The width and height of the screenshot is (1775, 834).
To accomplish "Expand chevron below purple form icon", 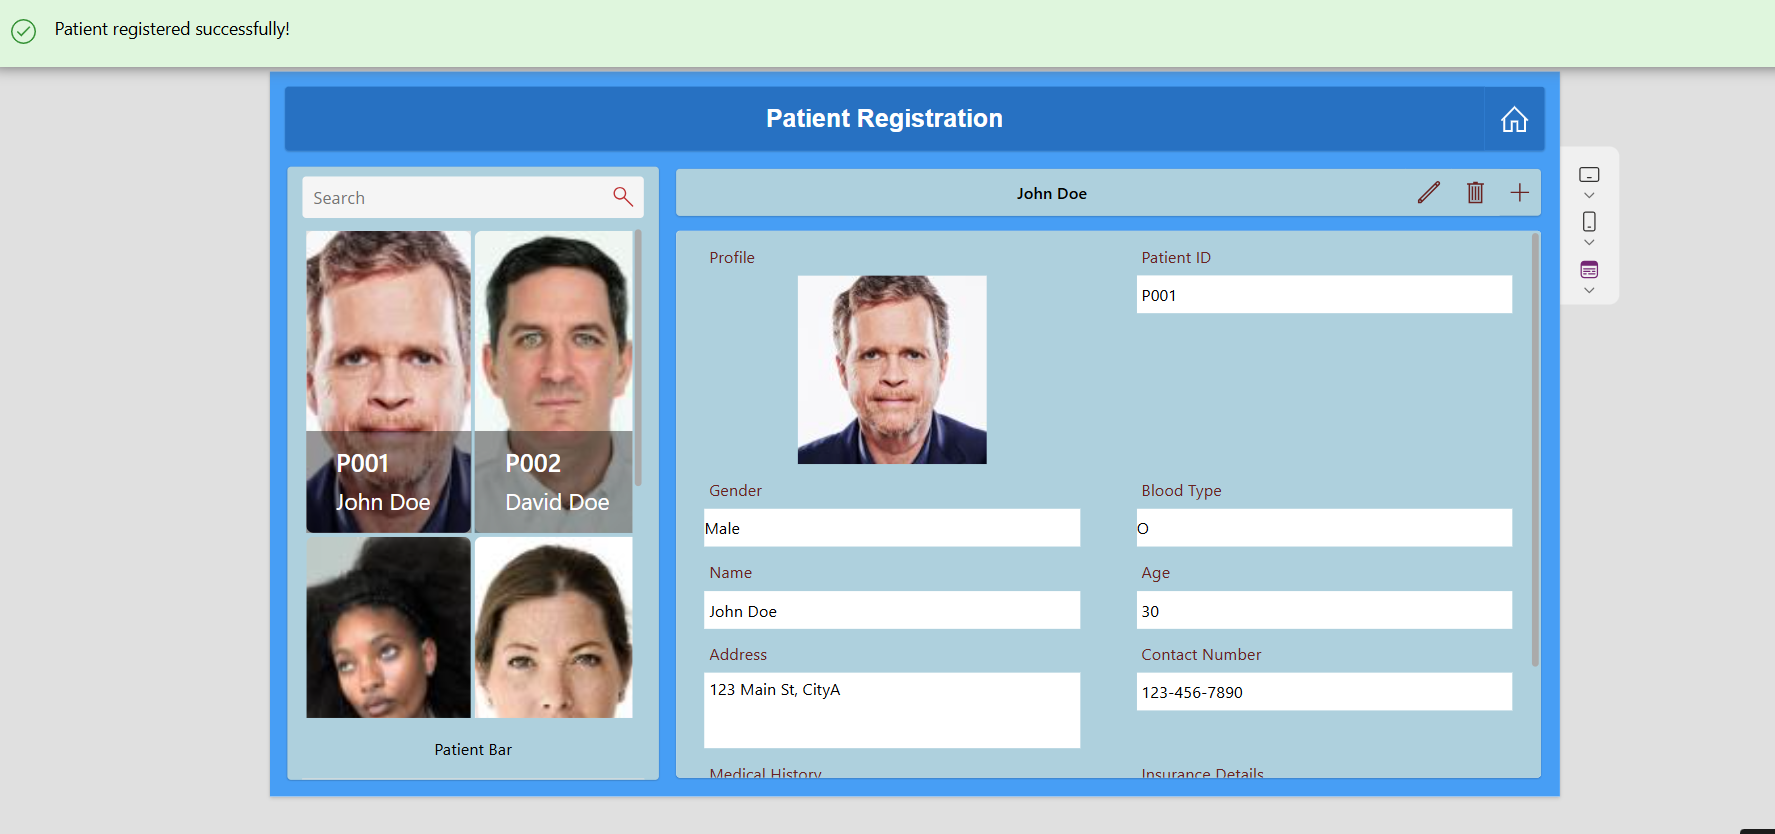I will tap(1589, 291).
